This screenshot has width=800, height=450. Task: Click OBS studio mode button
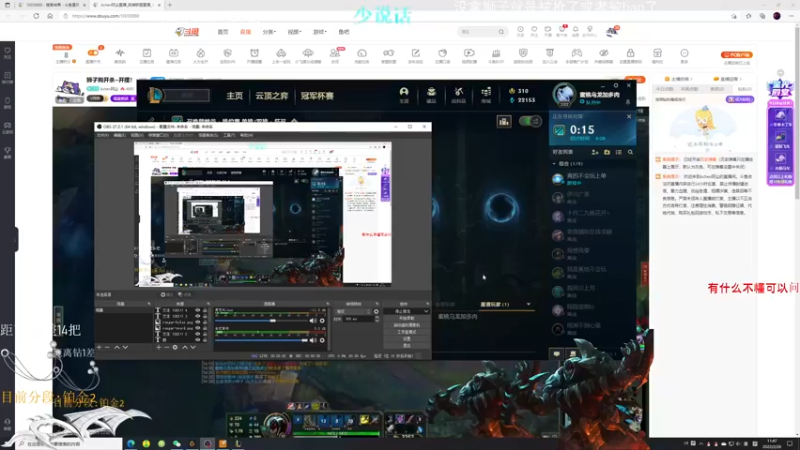point(407,332)
